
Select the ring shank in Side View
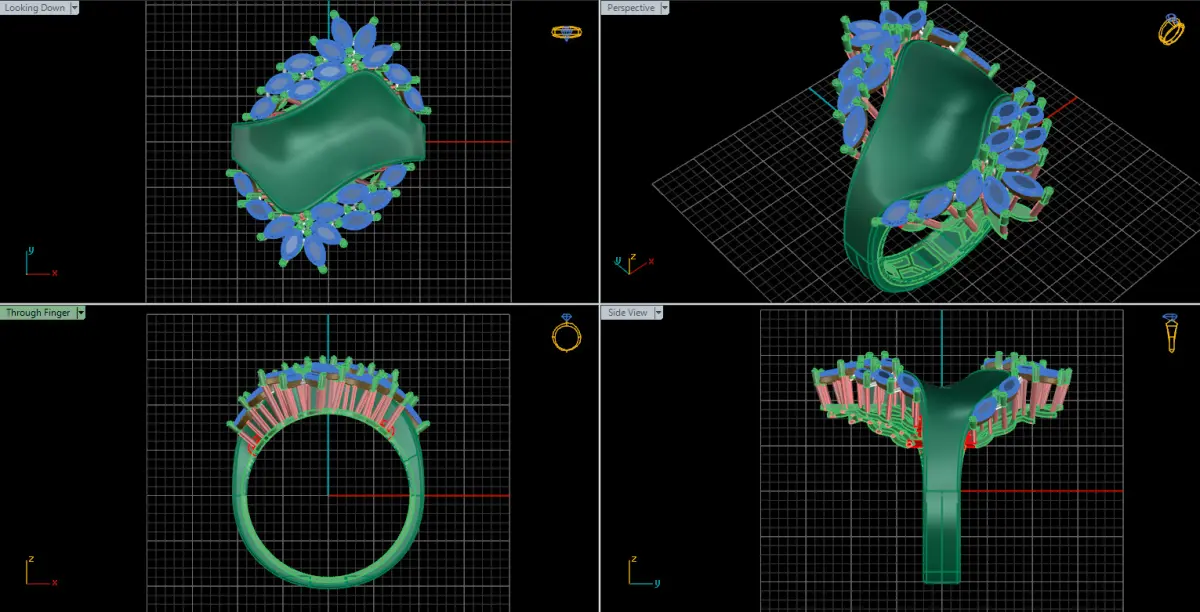pyautogui.click(x=943, y=480)
